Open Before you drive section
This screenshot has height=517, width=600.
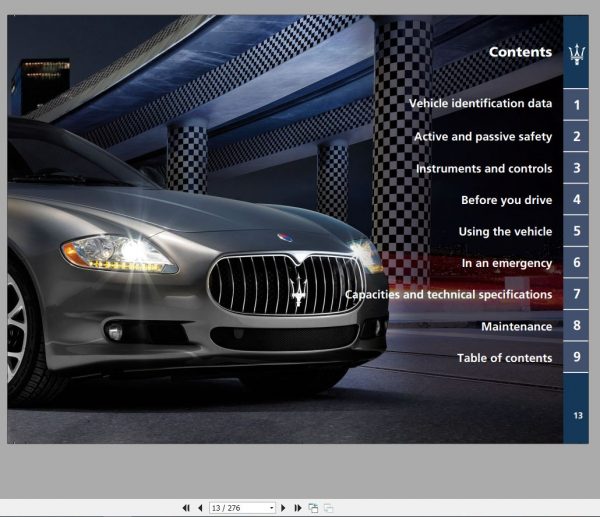pyautogui.click(x=507, y=200)
